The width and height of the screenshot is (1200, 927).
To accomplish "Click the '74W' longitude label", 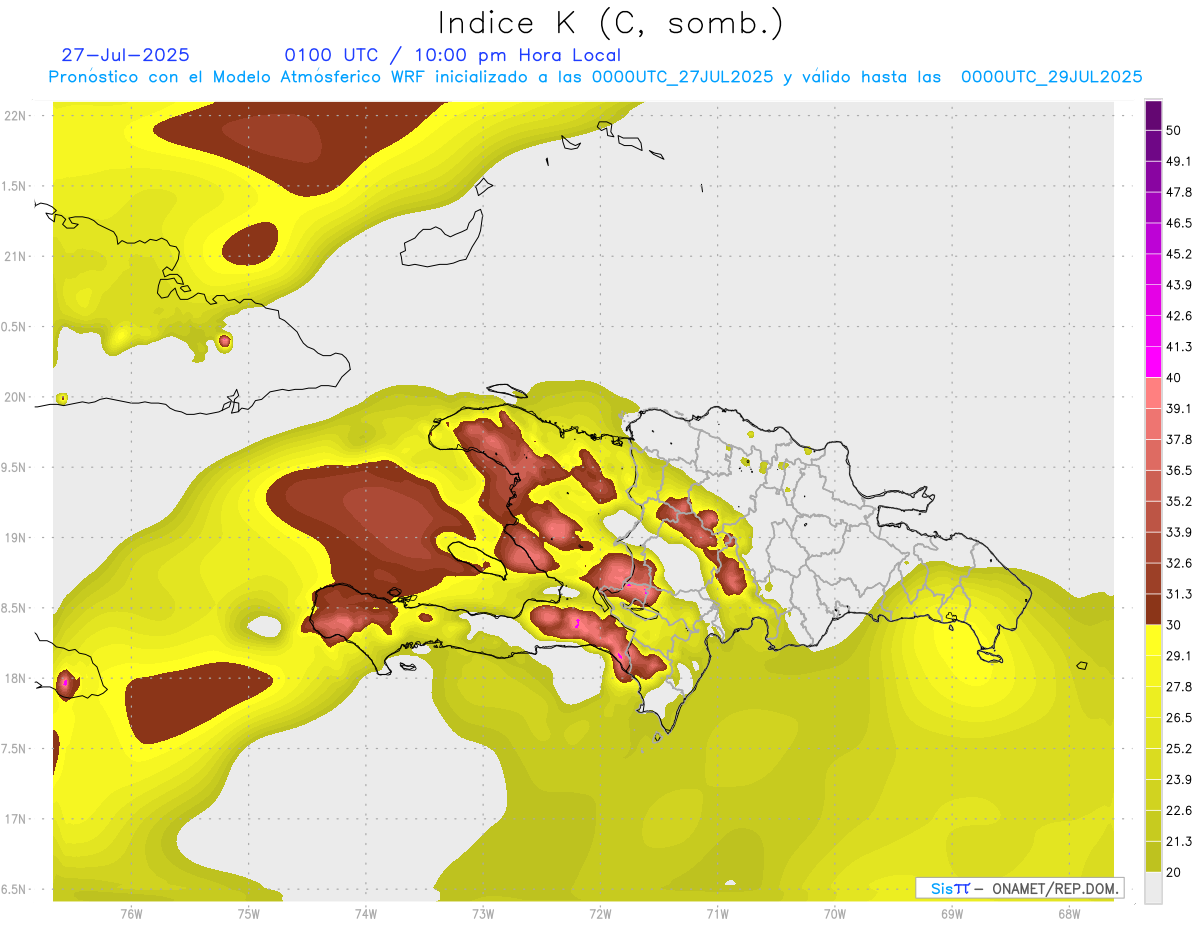I will [365, 912].
